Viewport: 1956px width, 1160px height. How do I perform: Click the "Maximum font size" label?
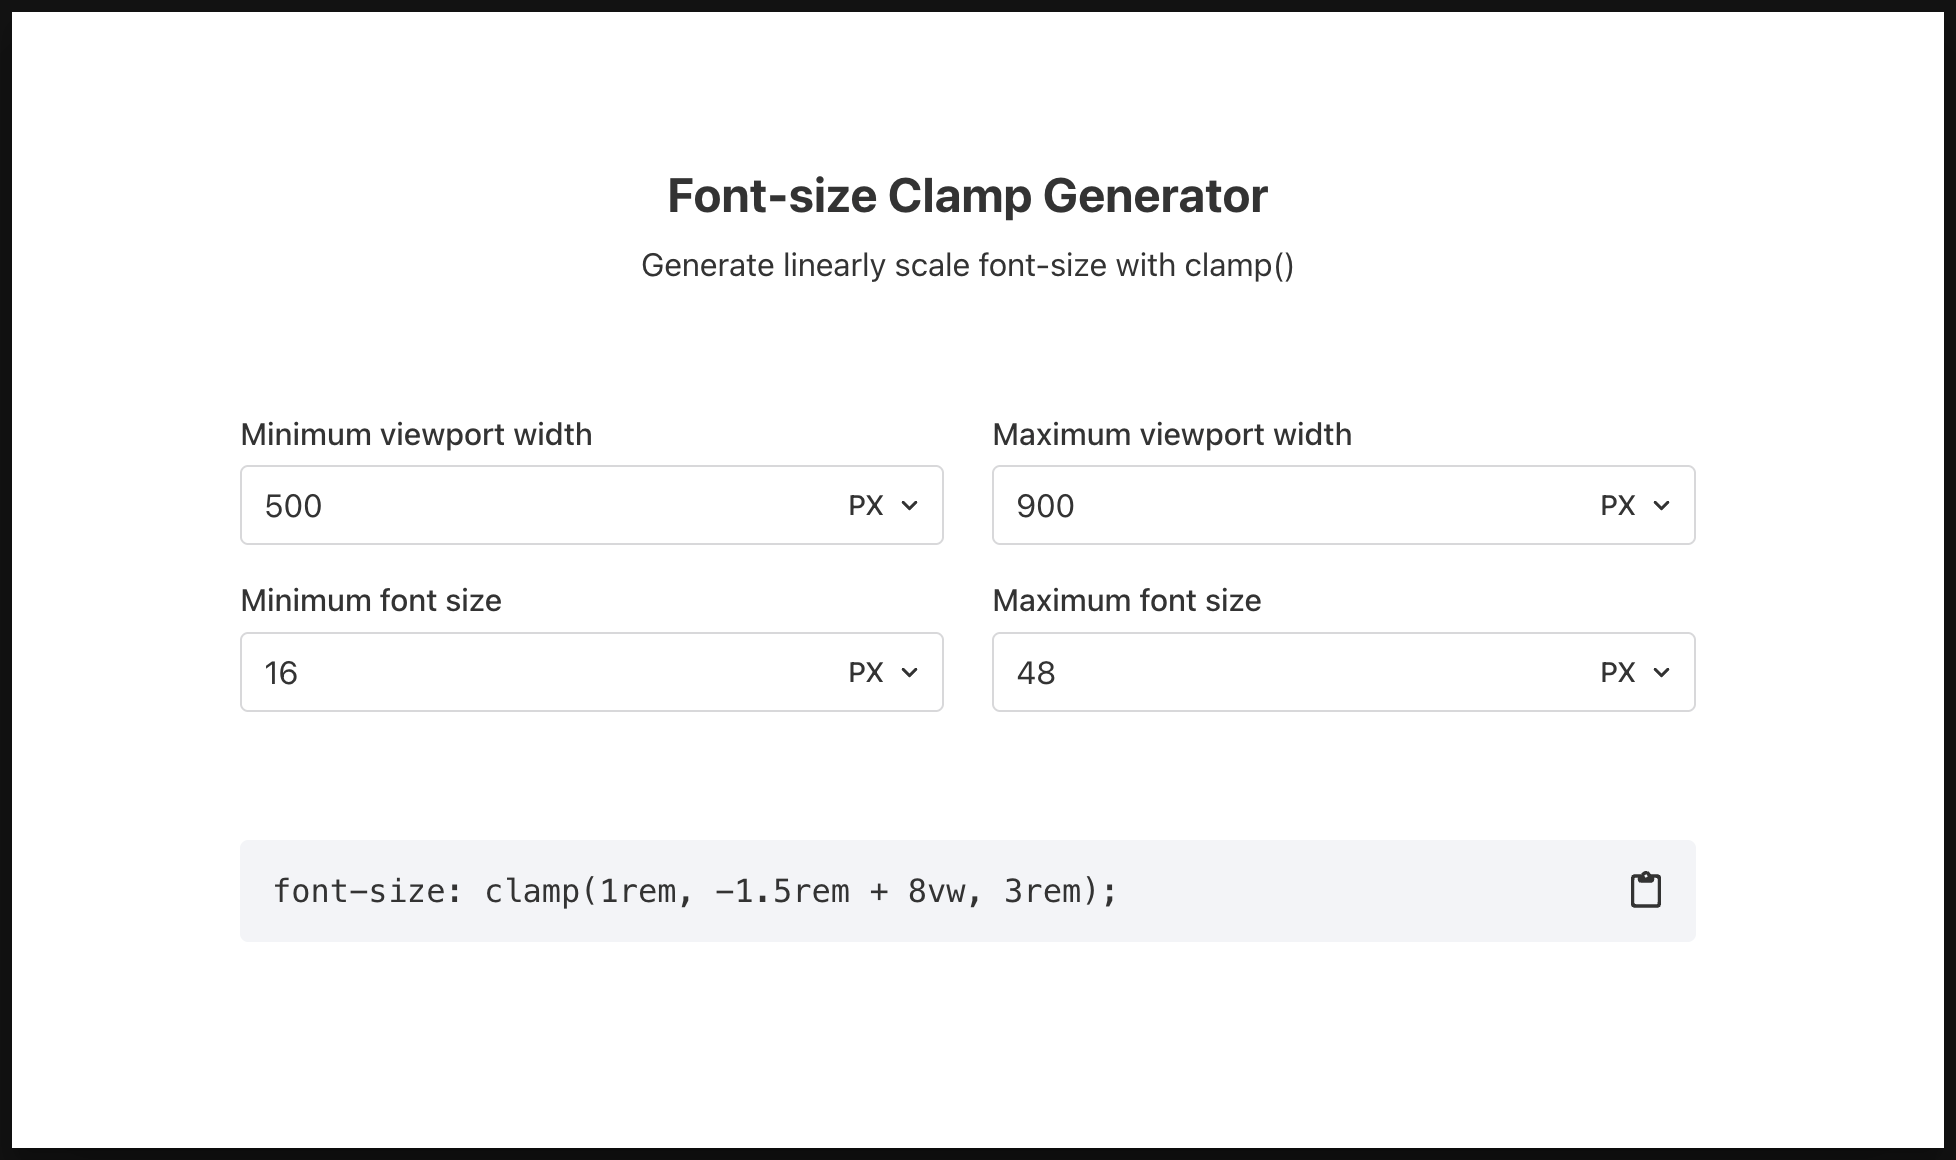1126,601
